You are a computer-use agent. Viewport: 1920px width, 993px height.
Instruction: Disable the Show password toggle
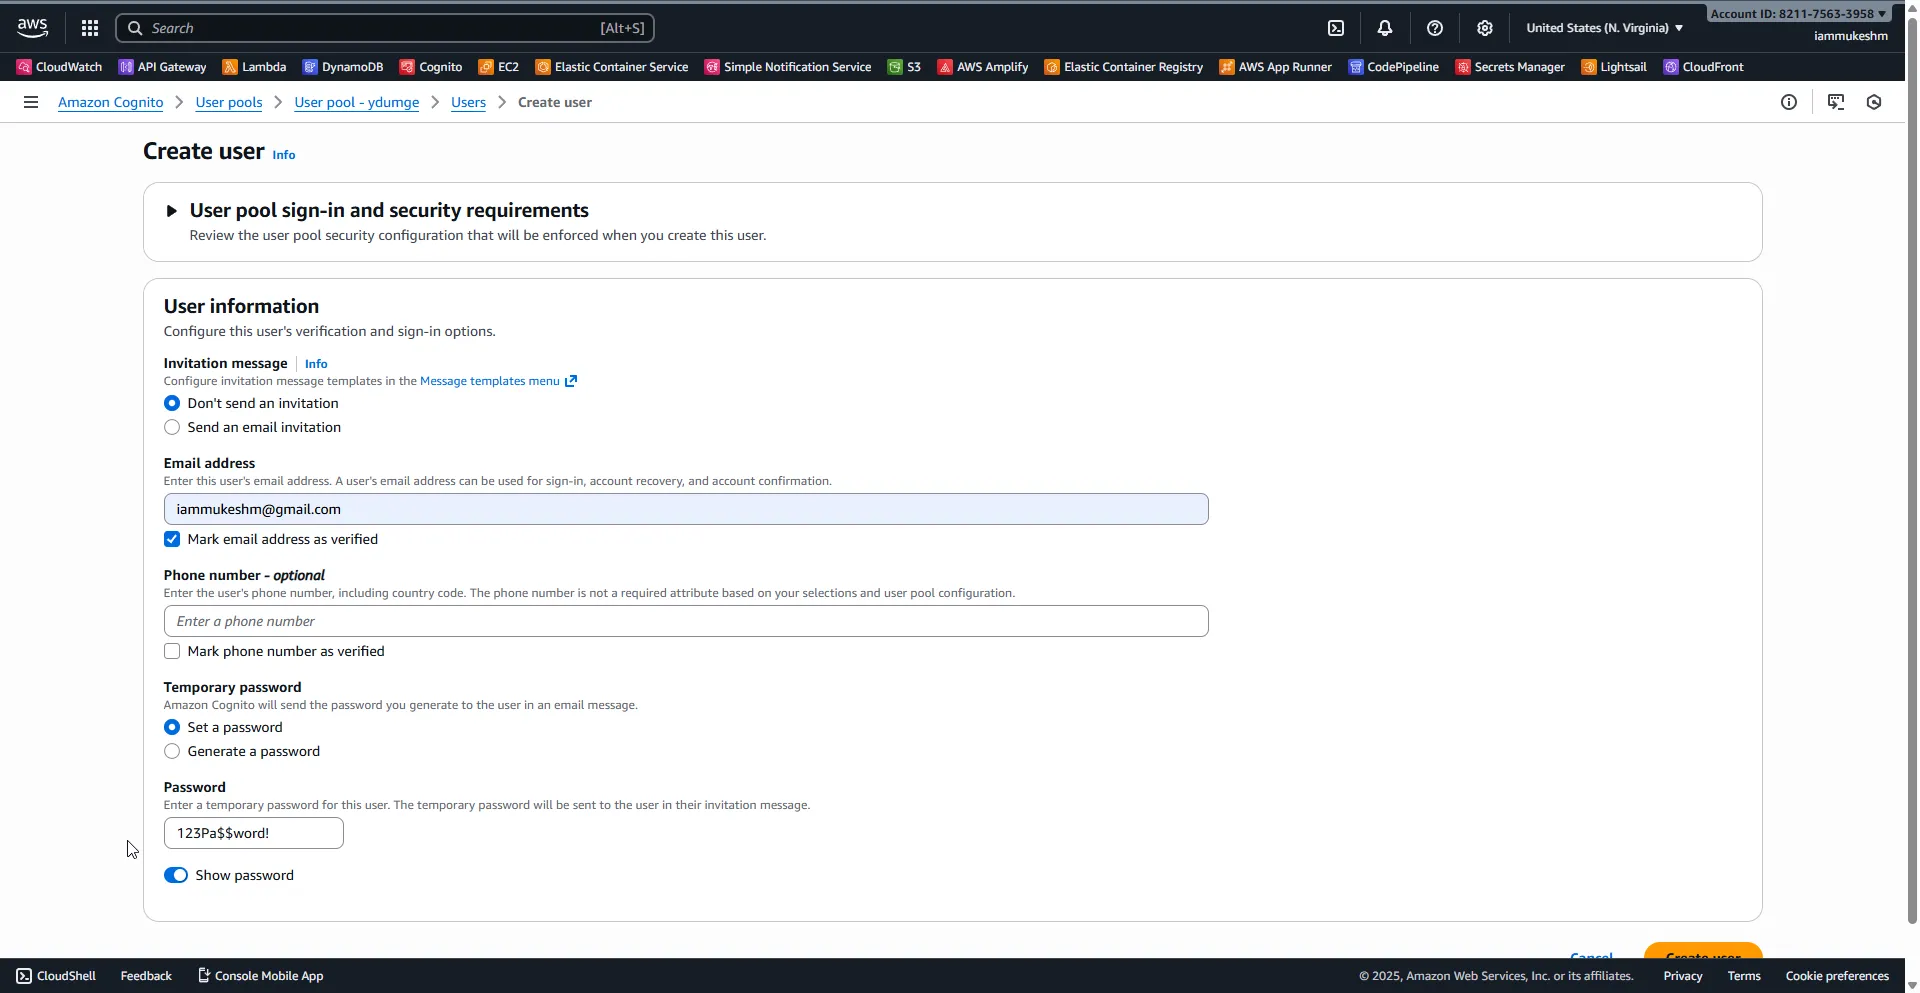(176, 874)
